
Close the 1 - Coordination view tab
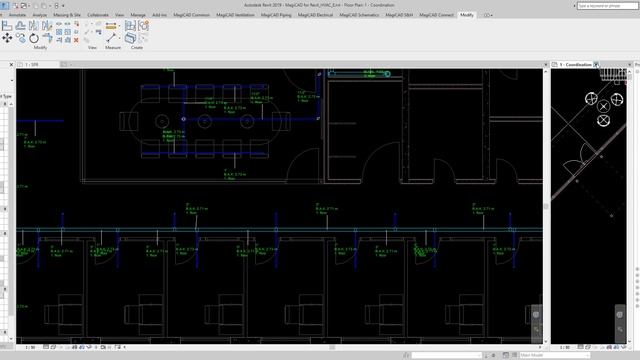[596, 64]
